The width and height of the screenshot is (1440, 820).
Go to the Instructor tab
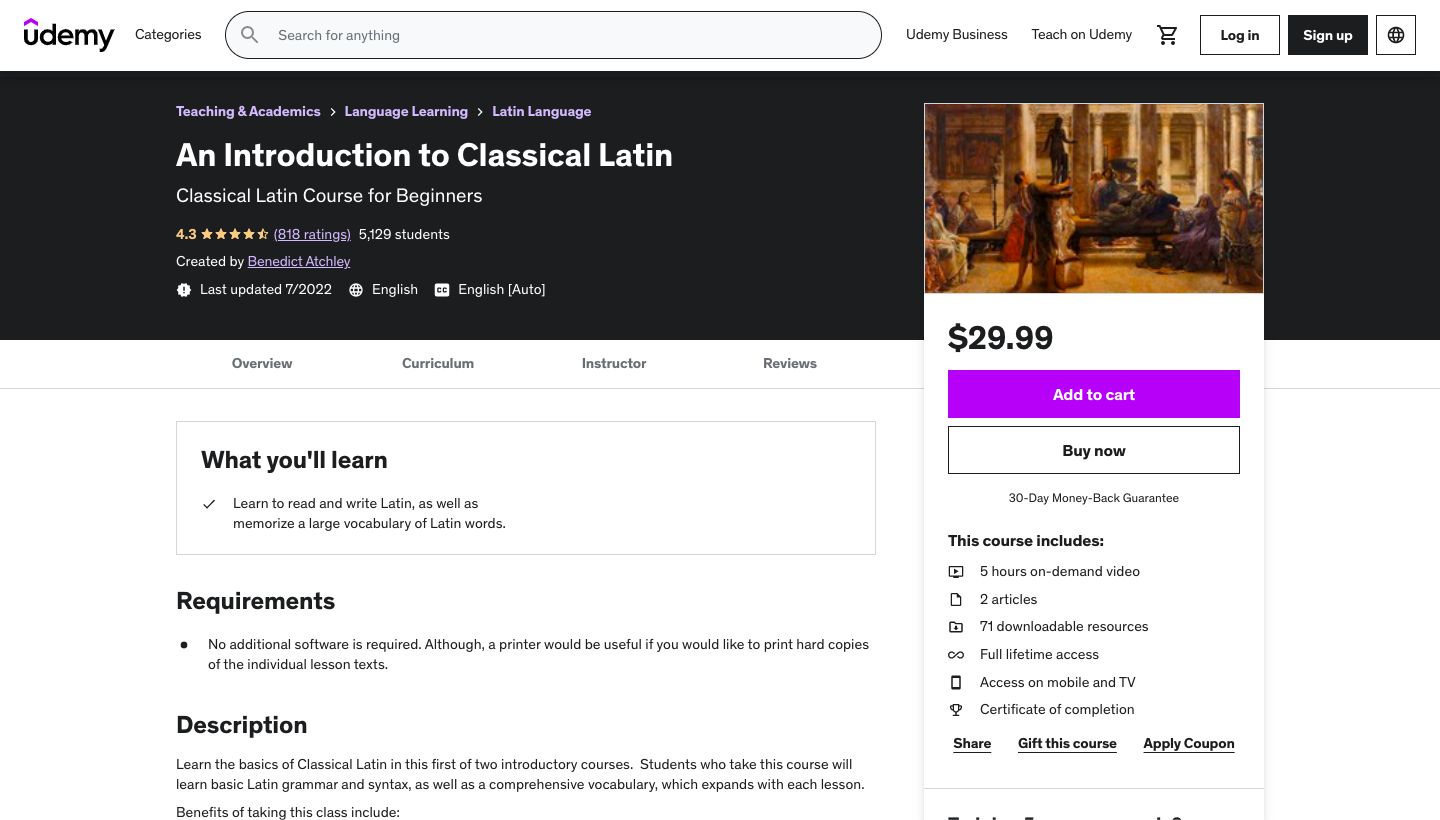pos(614,364)
